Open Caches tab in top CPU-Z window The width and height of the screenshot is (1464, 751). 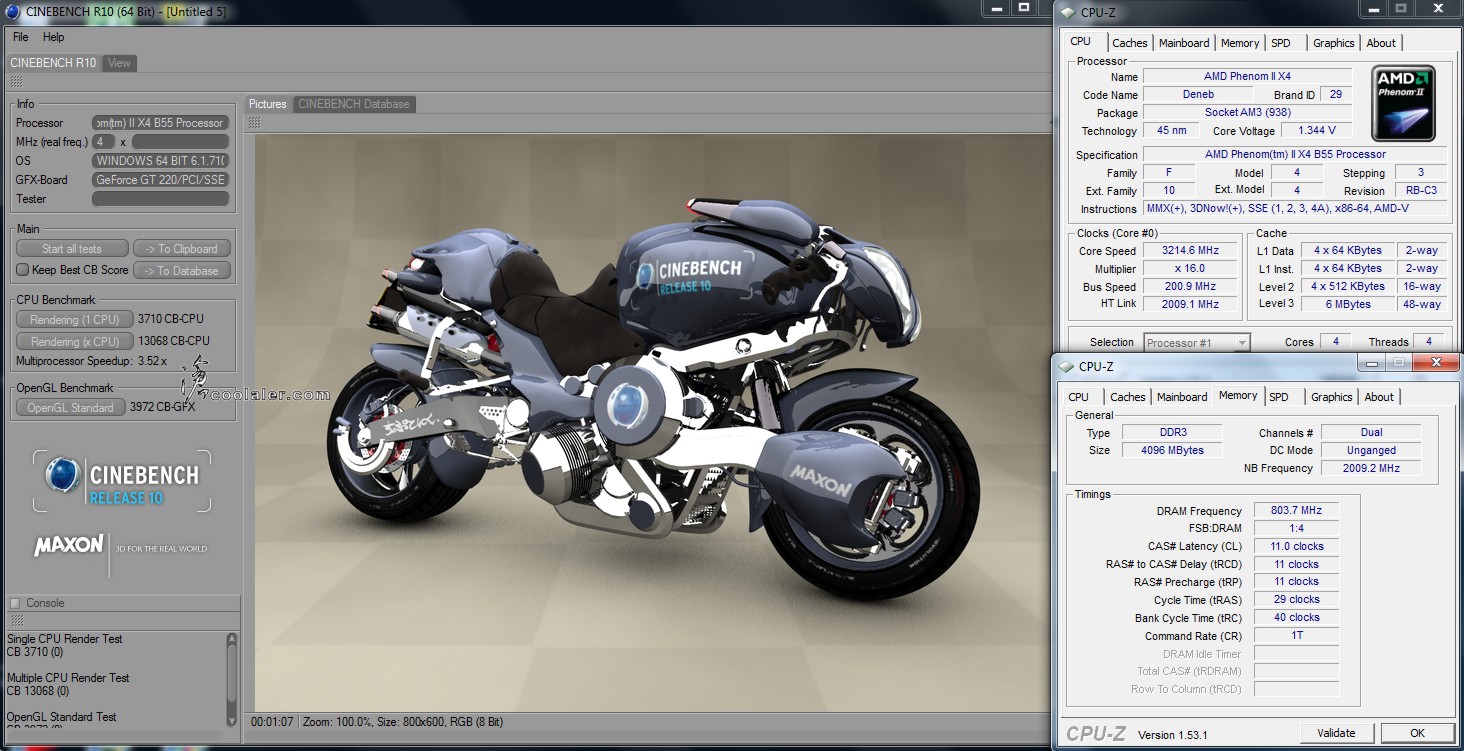point(1129,43)
